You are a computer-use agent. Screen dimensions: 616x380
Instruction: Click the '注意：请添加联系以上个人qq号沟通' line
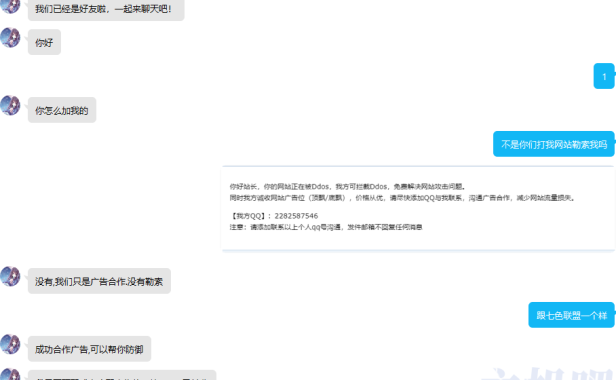326,227
